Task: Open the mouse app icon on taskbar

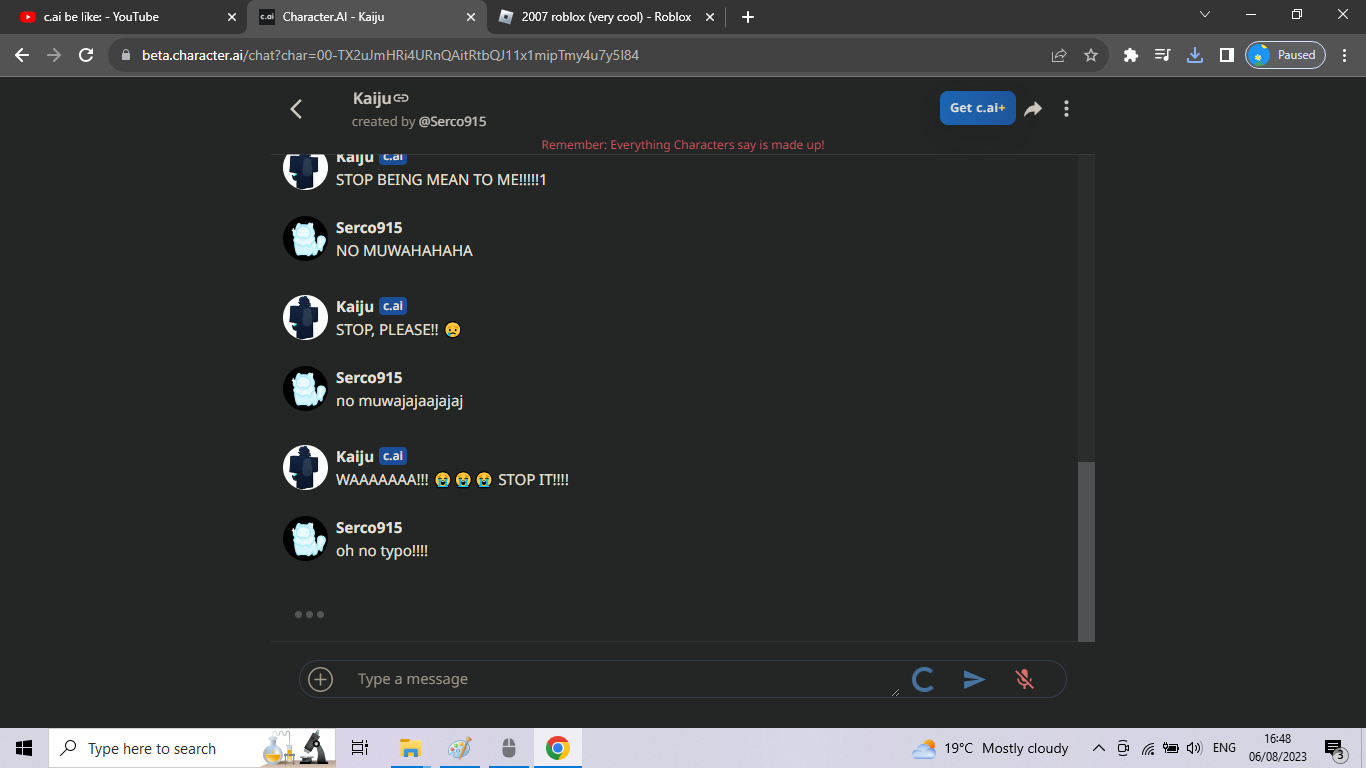Action: click(x=508, y=748)
